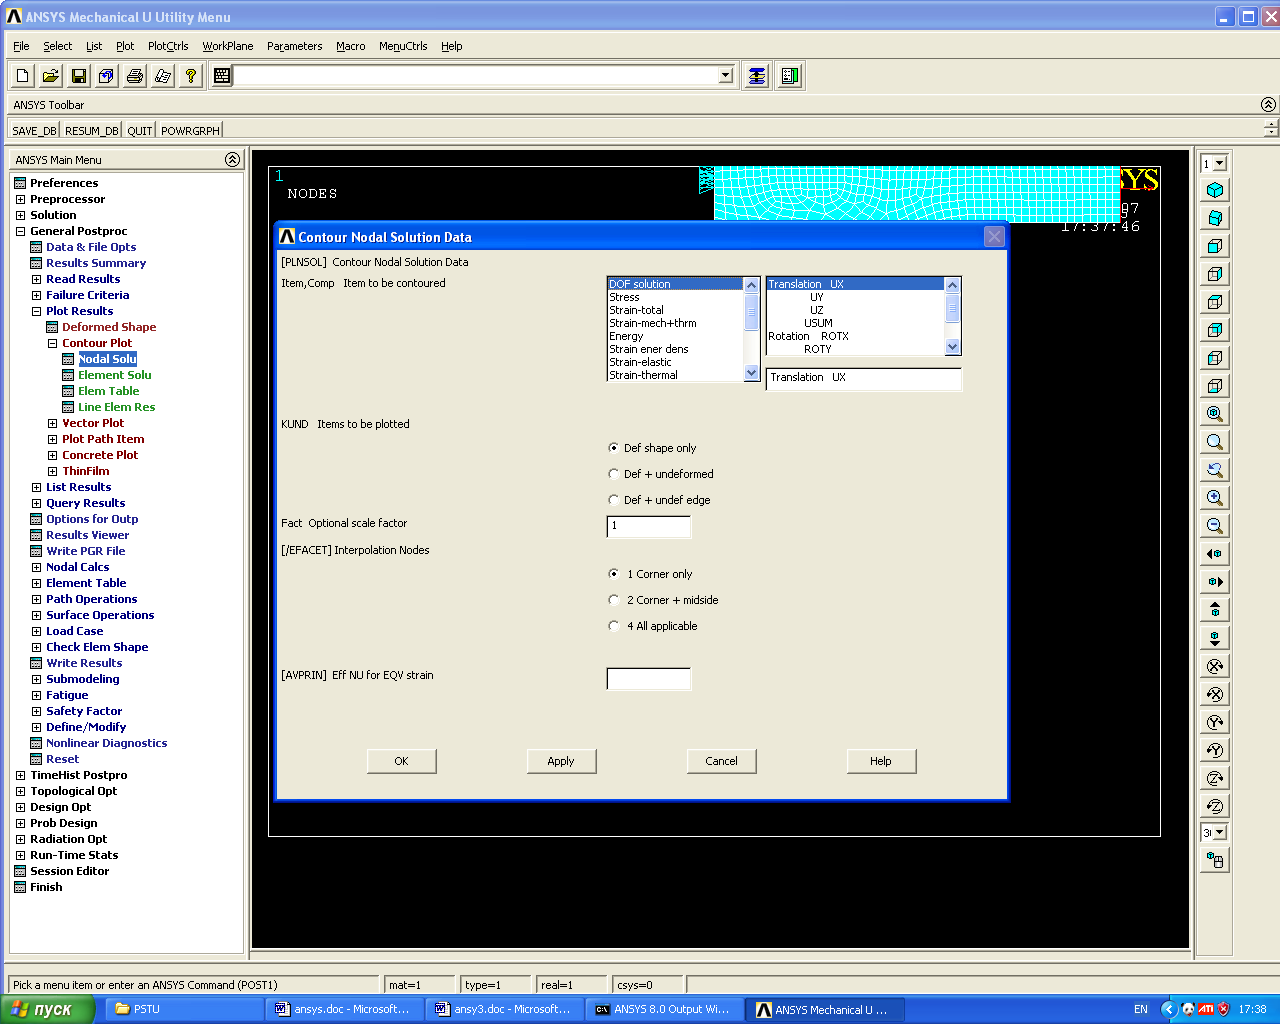The image size is (1280, 1024).
Task: Collapse the ANSYS Main Menu panel
Action: coord(232,159)
